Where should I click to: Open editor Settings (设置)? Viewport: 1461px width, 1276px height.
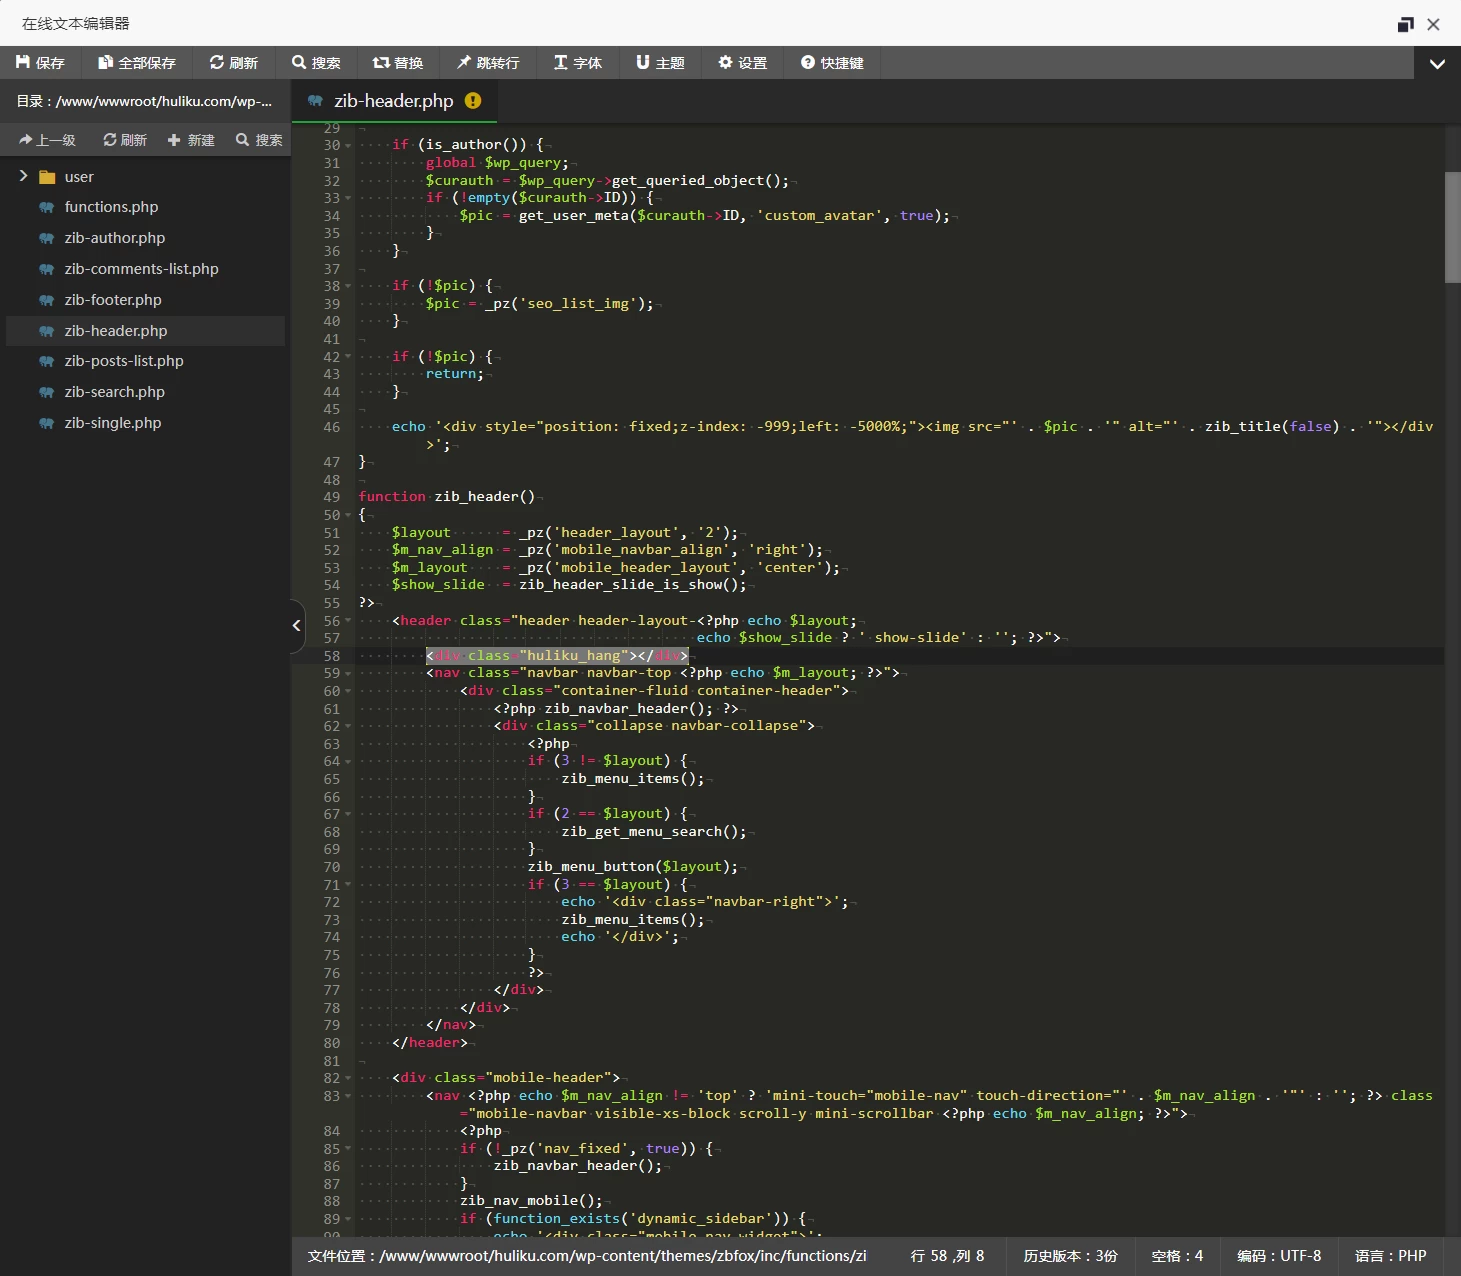742,63
